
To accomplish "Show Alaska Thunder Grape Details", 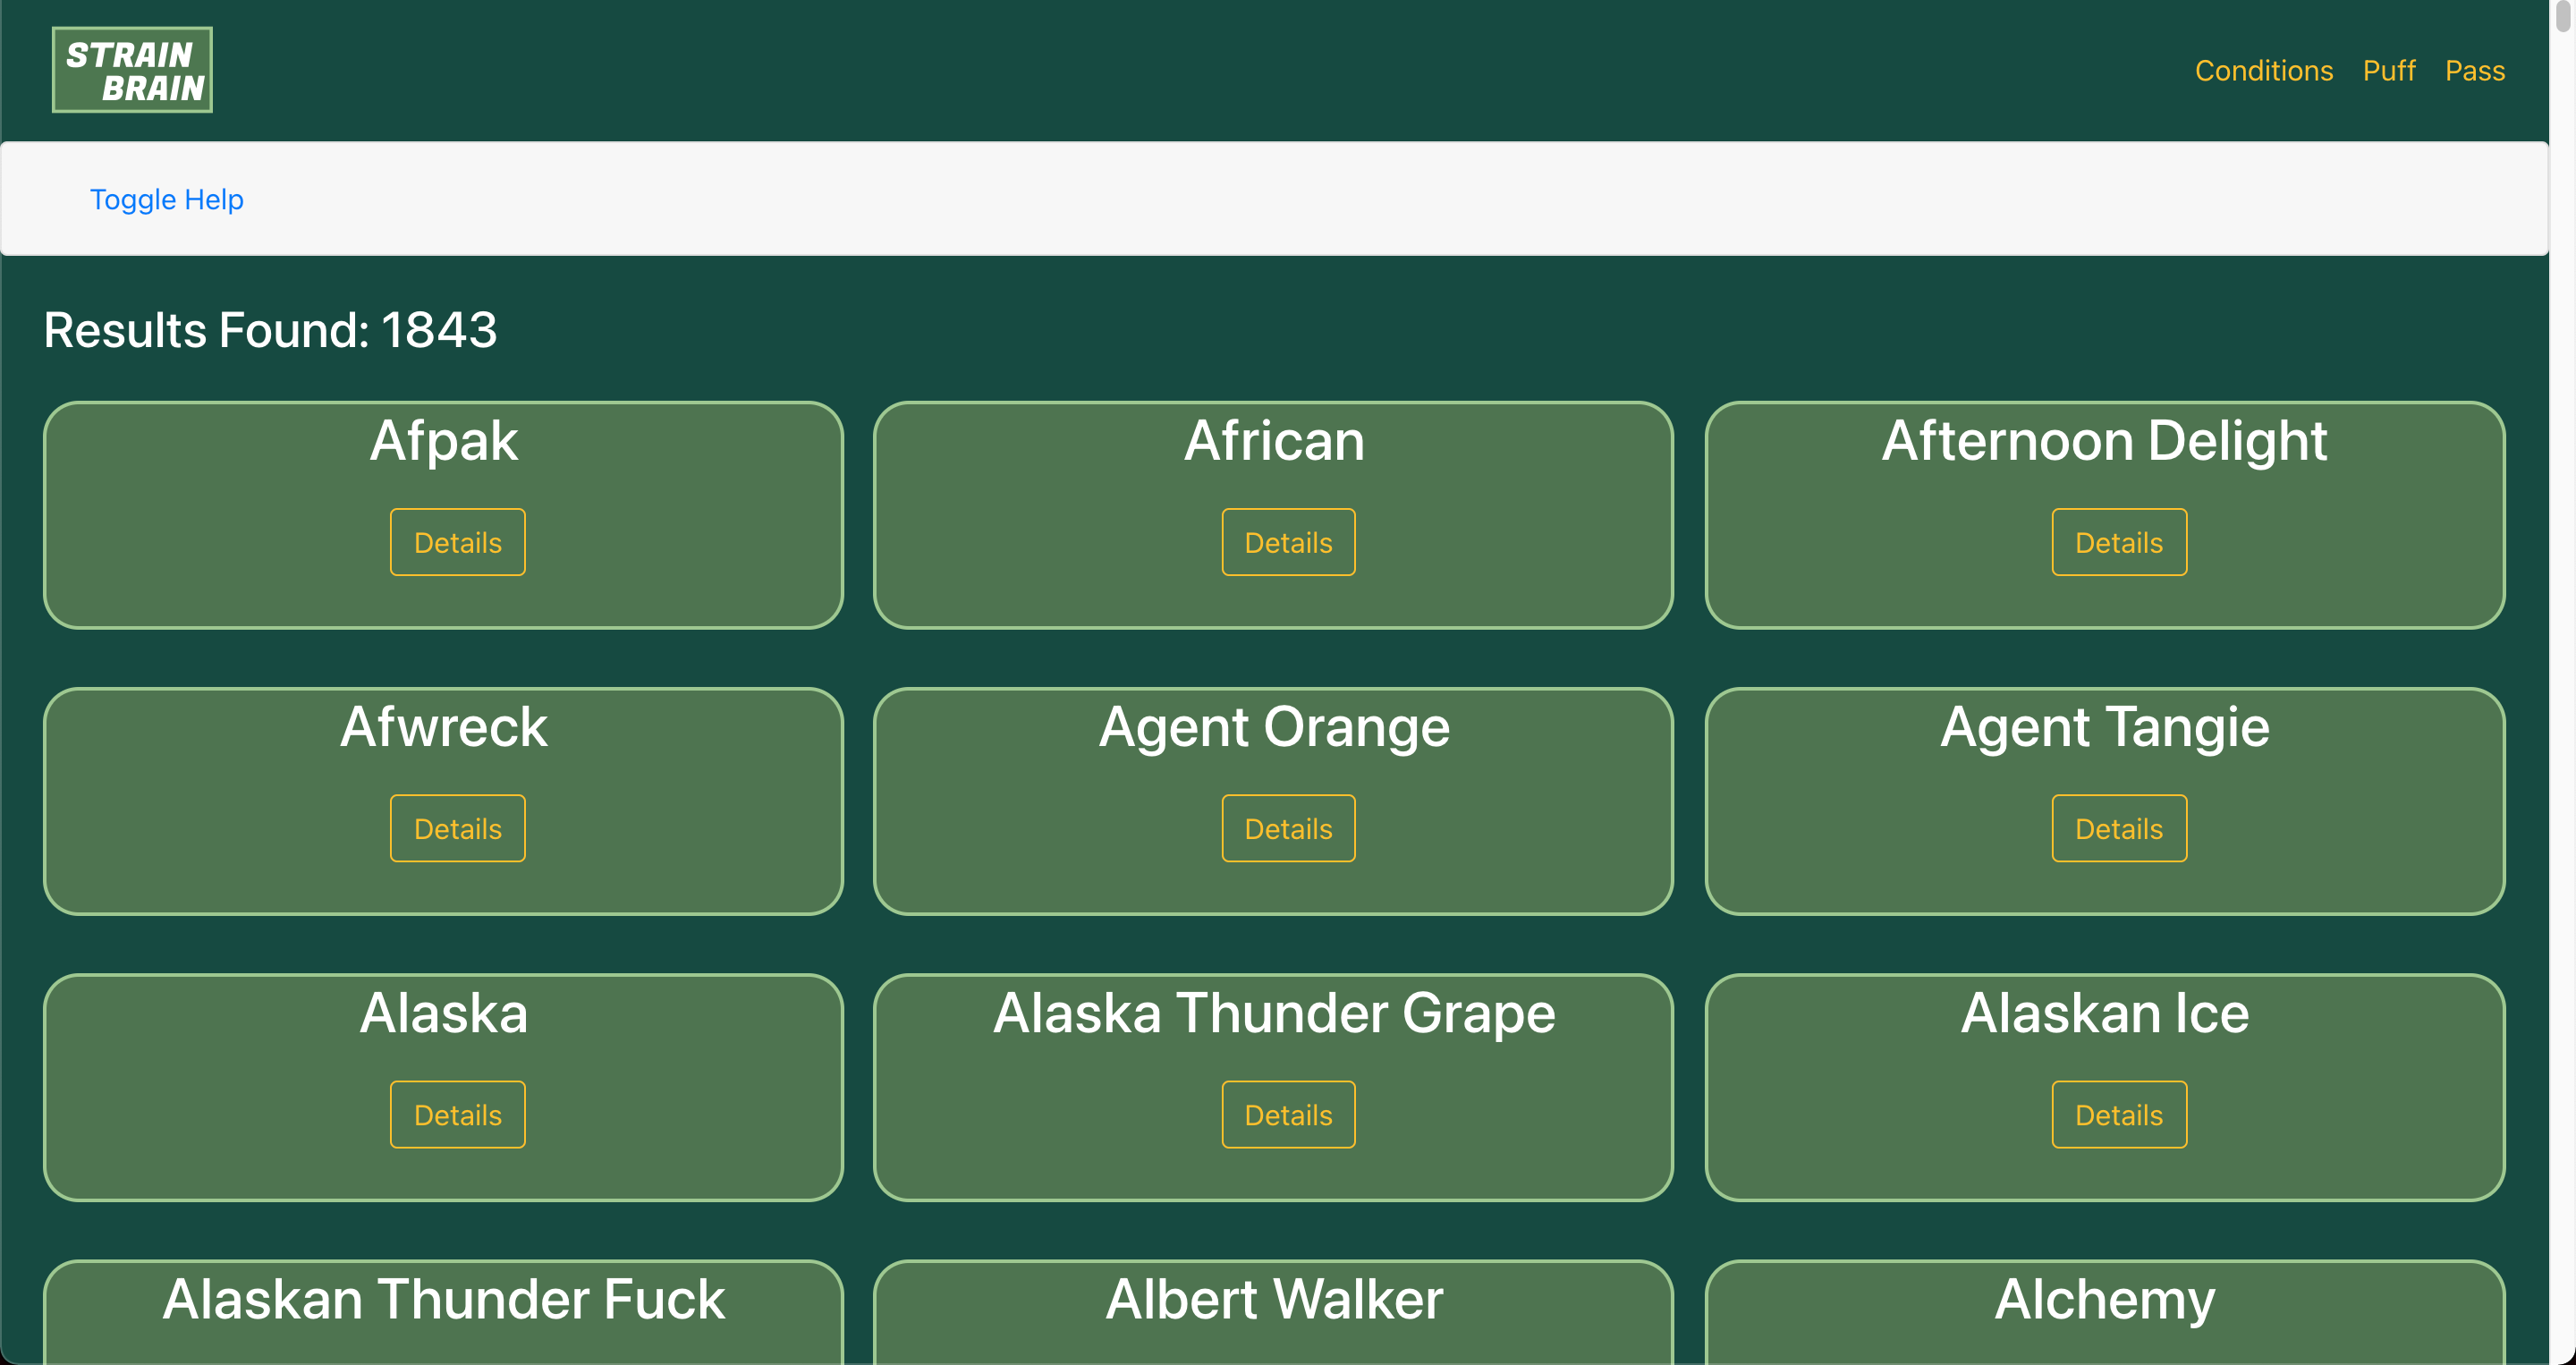I will coord(1288,1114).
